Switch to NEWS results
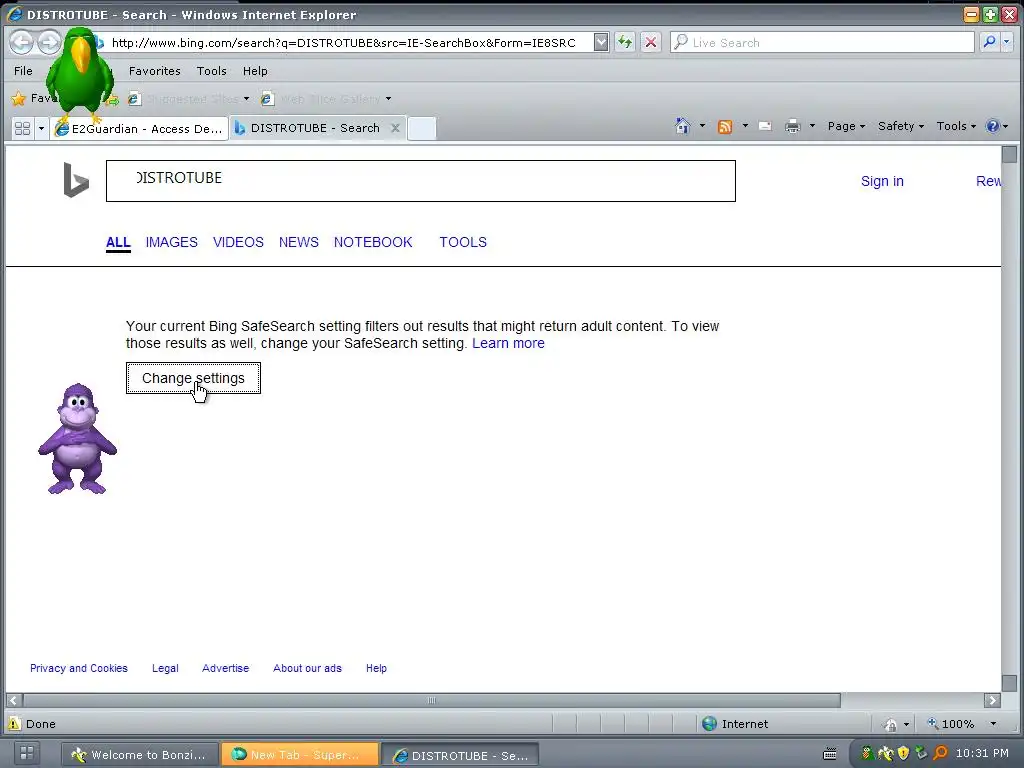Image resolution: width=1024 pixels, height=768 pixels. point(298,242)
